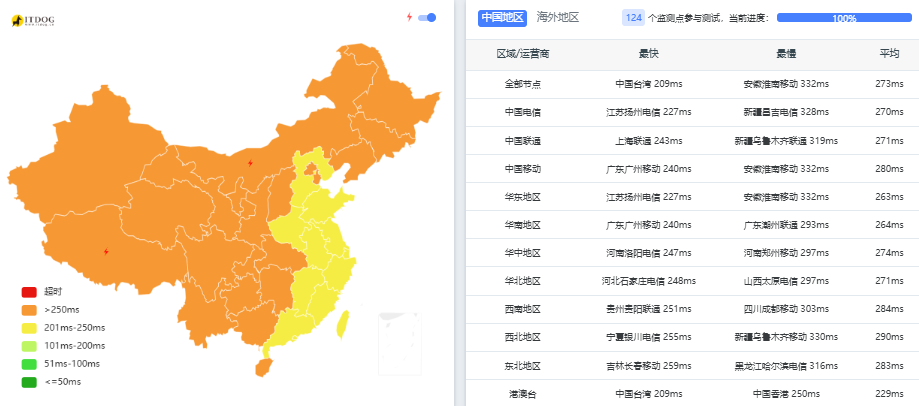Screen dimensions: 919x406
Task: Switch to the 海外地区 tab
Action: pos(558,18)
